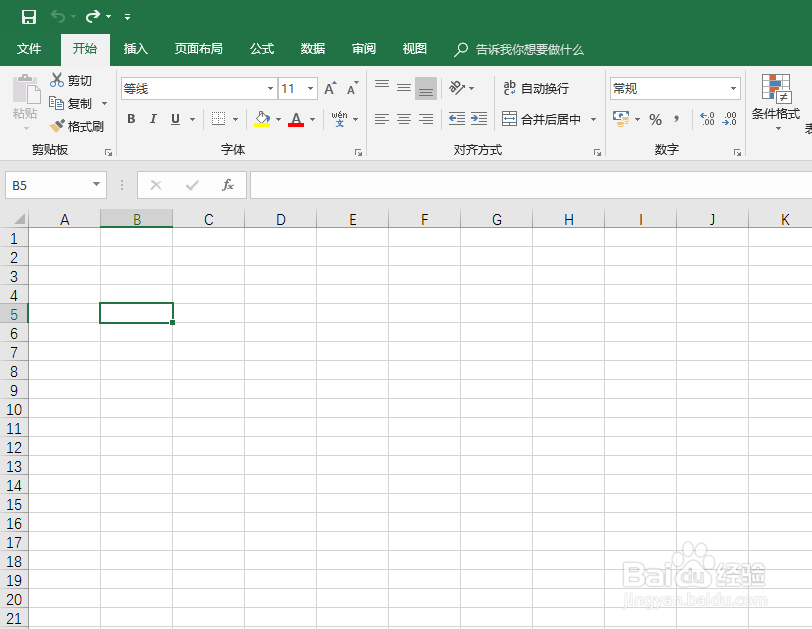Toggle center horizontal alignment
812x629 pixels.
pos(404,119)
